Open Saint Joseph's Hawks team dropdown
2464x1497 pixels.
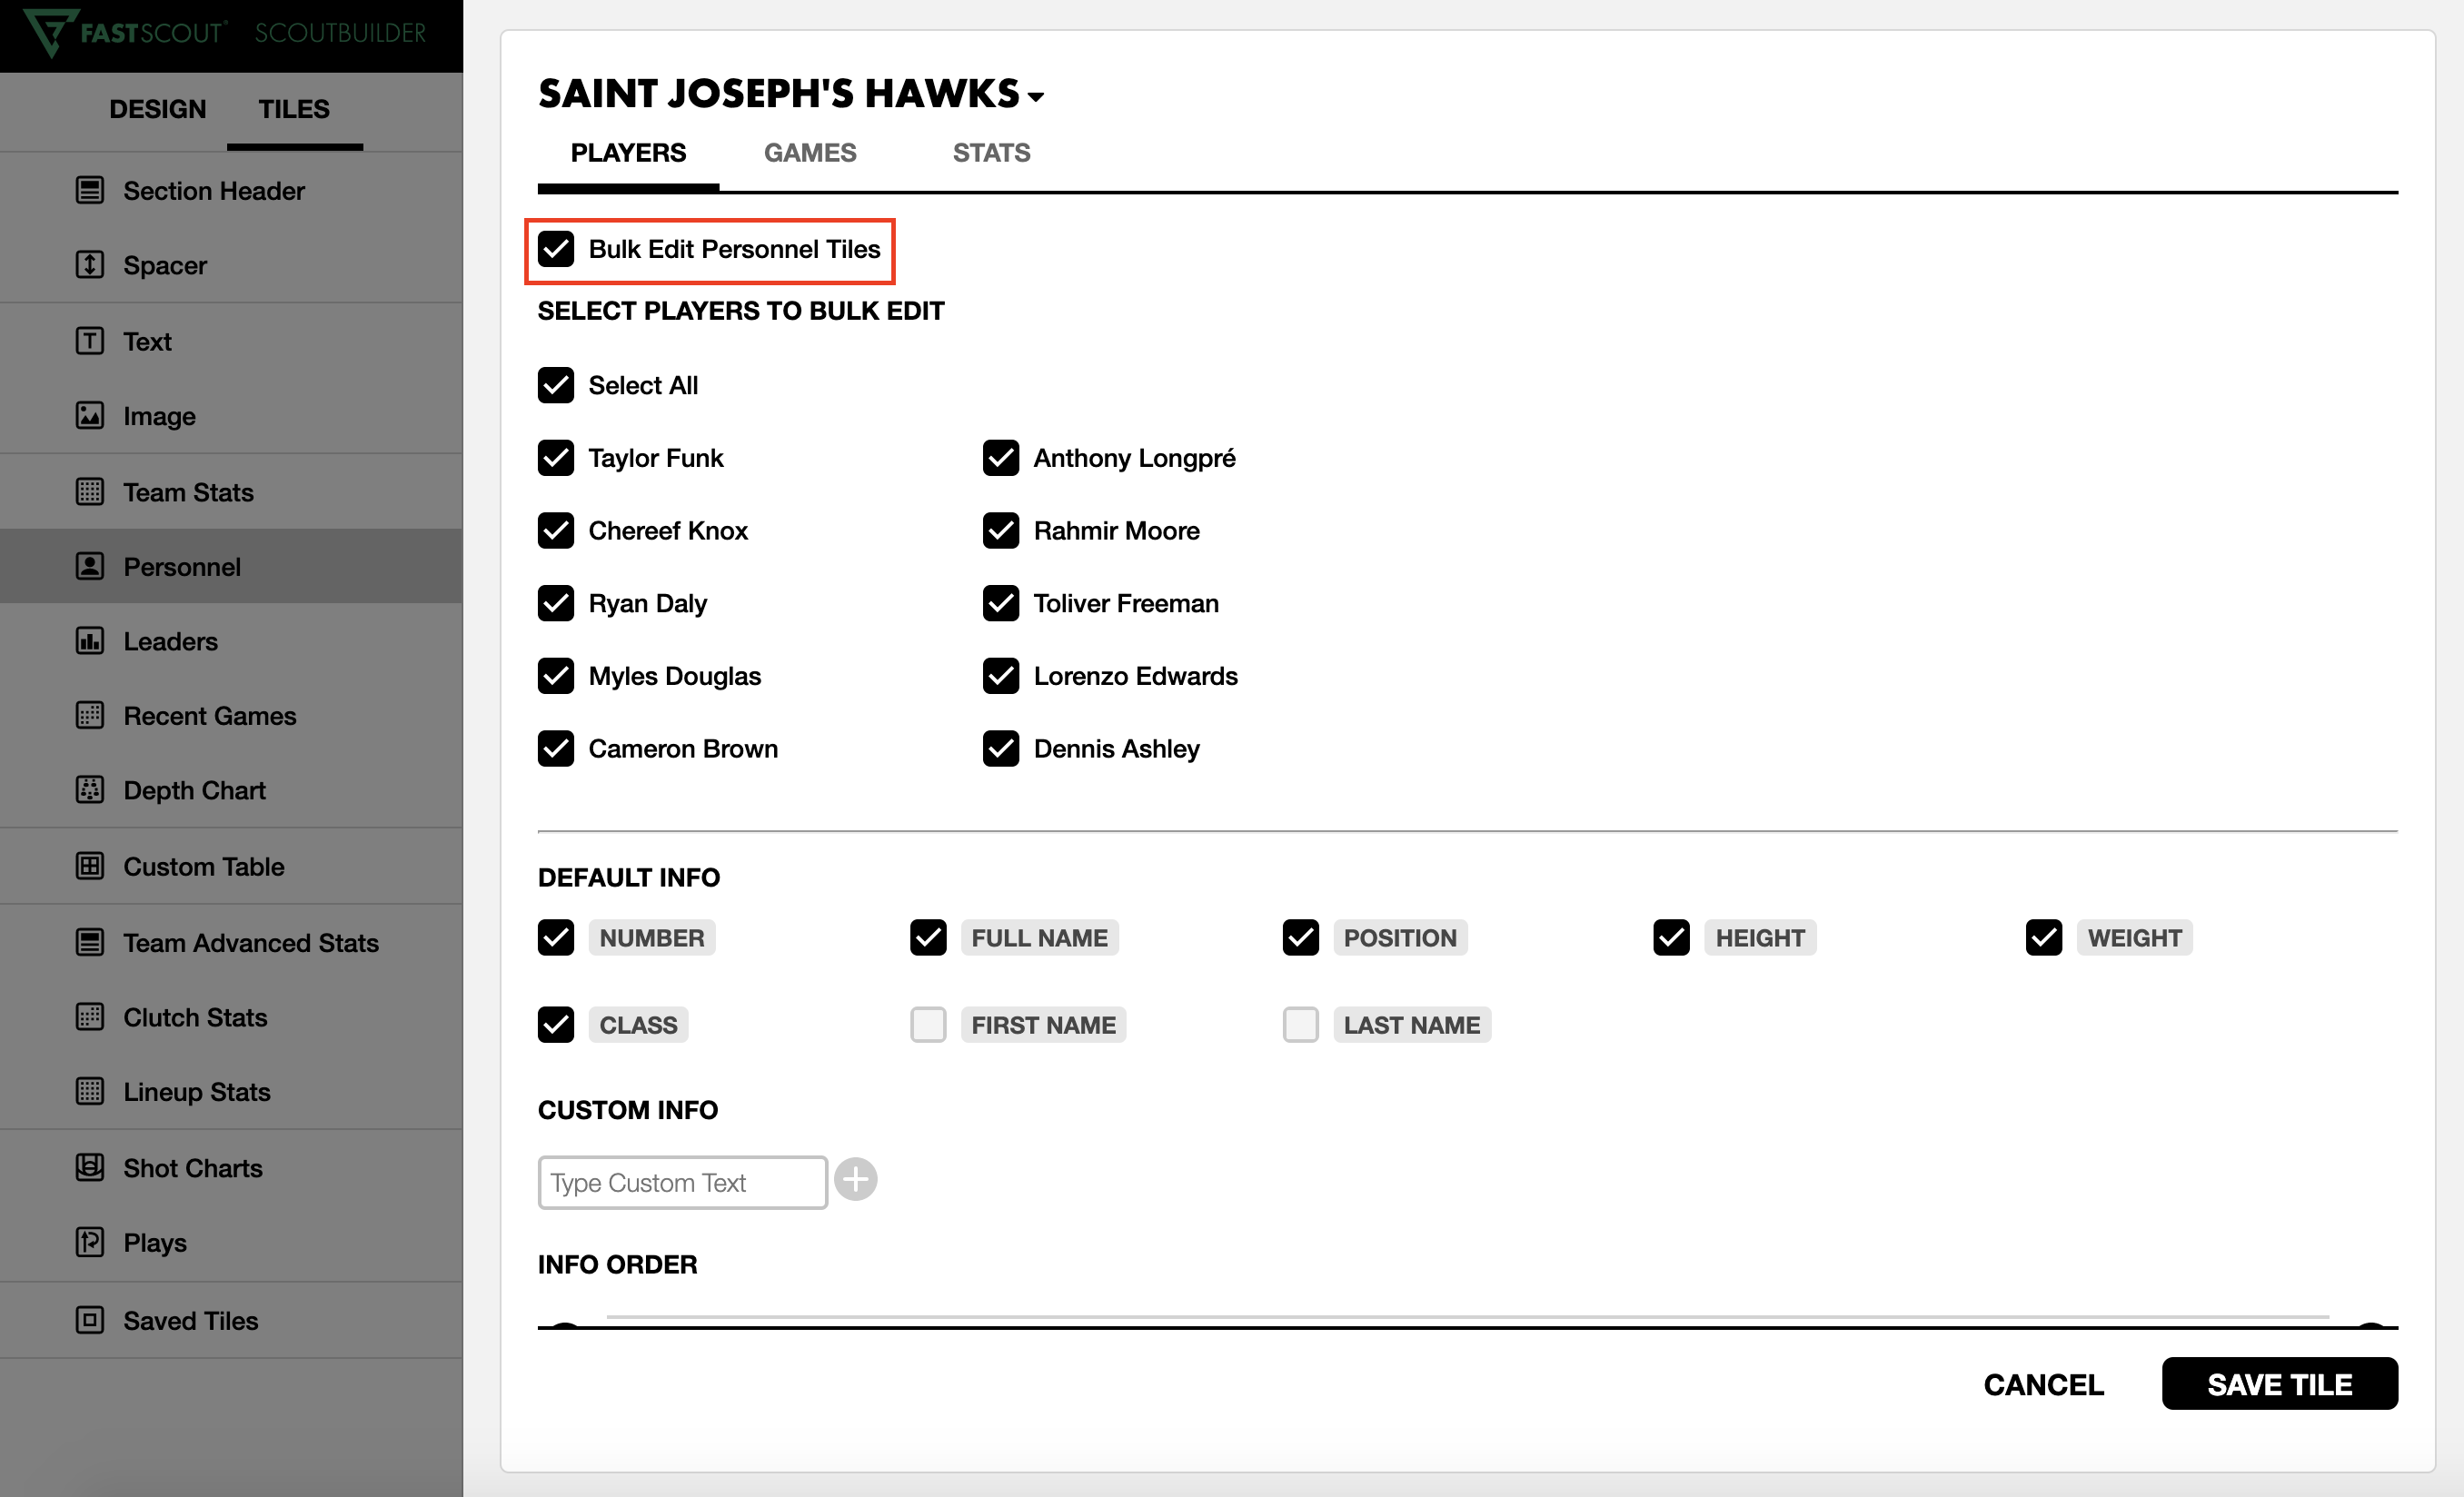pyautogui.click(x=1036, y=97)
